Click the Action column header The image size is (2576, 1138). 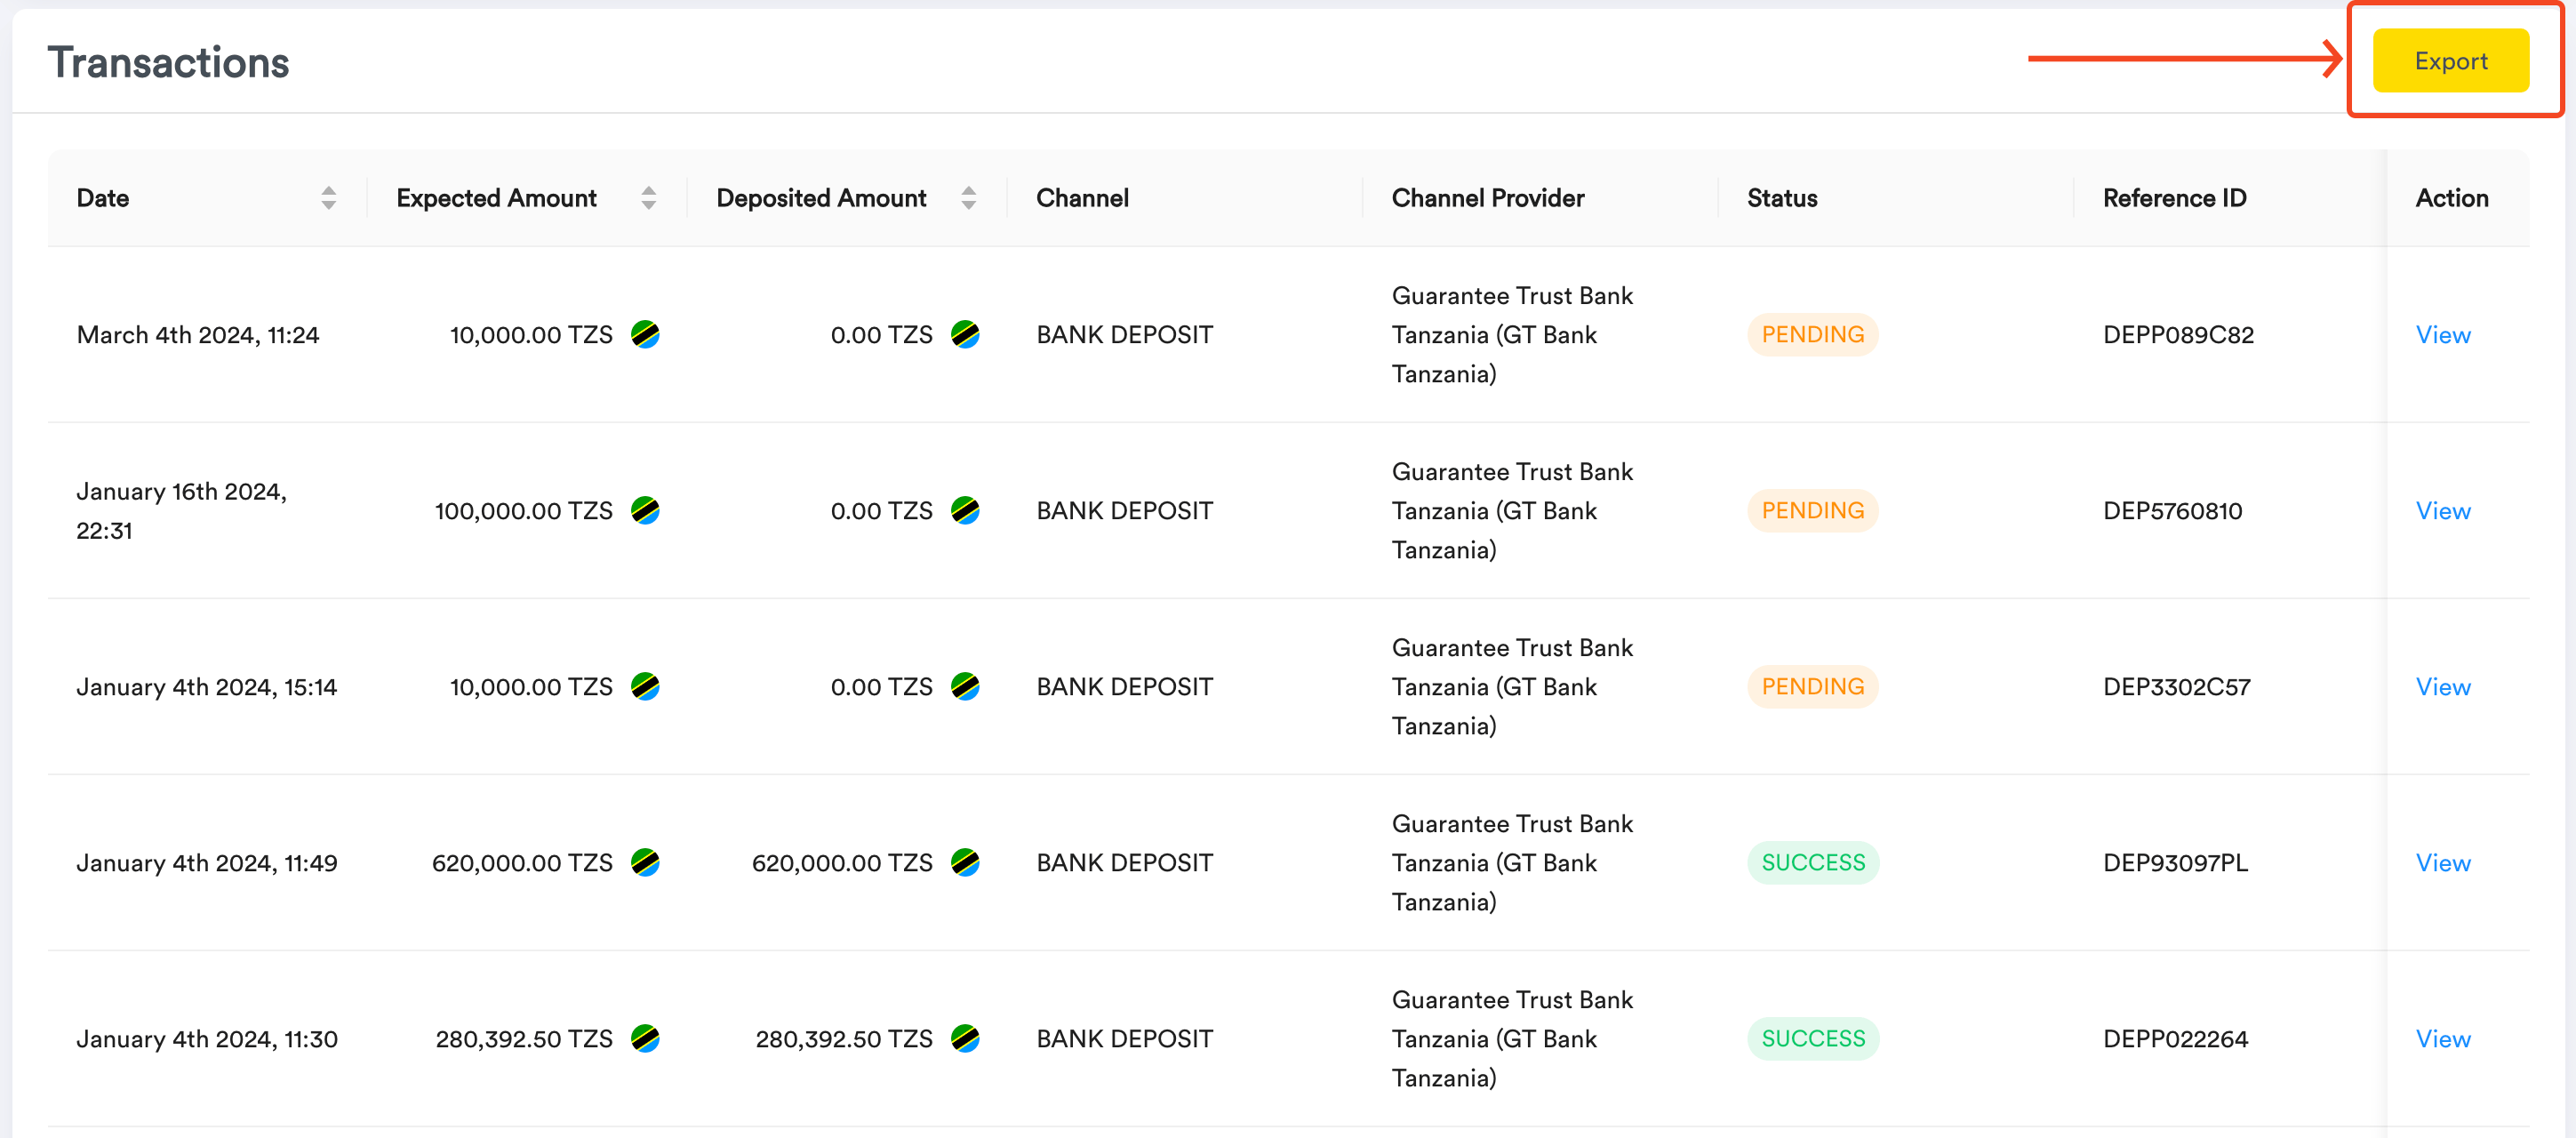point(2451,198)
